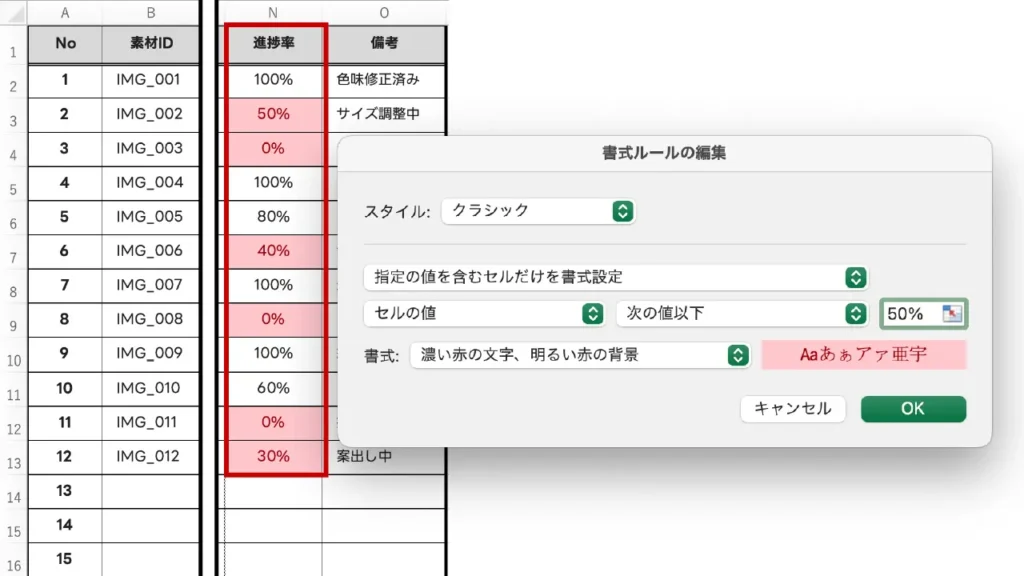Screen dimensions: 1024x576
Task: Click the cell range selector icon
Action: coord(951,314)
